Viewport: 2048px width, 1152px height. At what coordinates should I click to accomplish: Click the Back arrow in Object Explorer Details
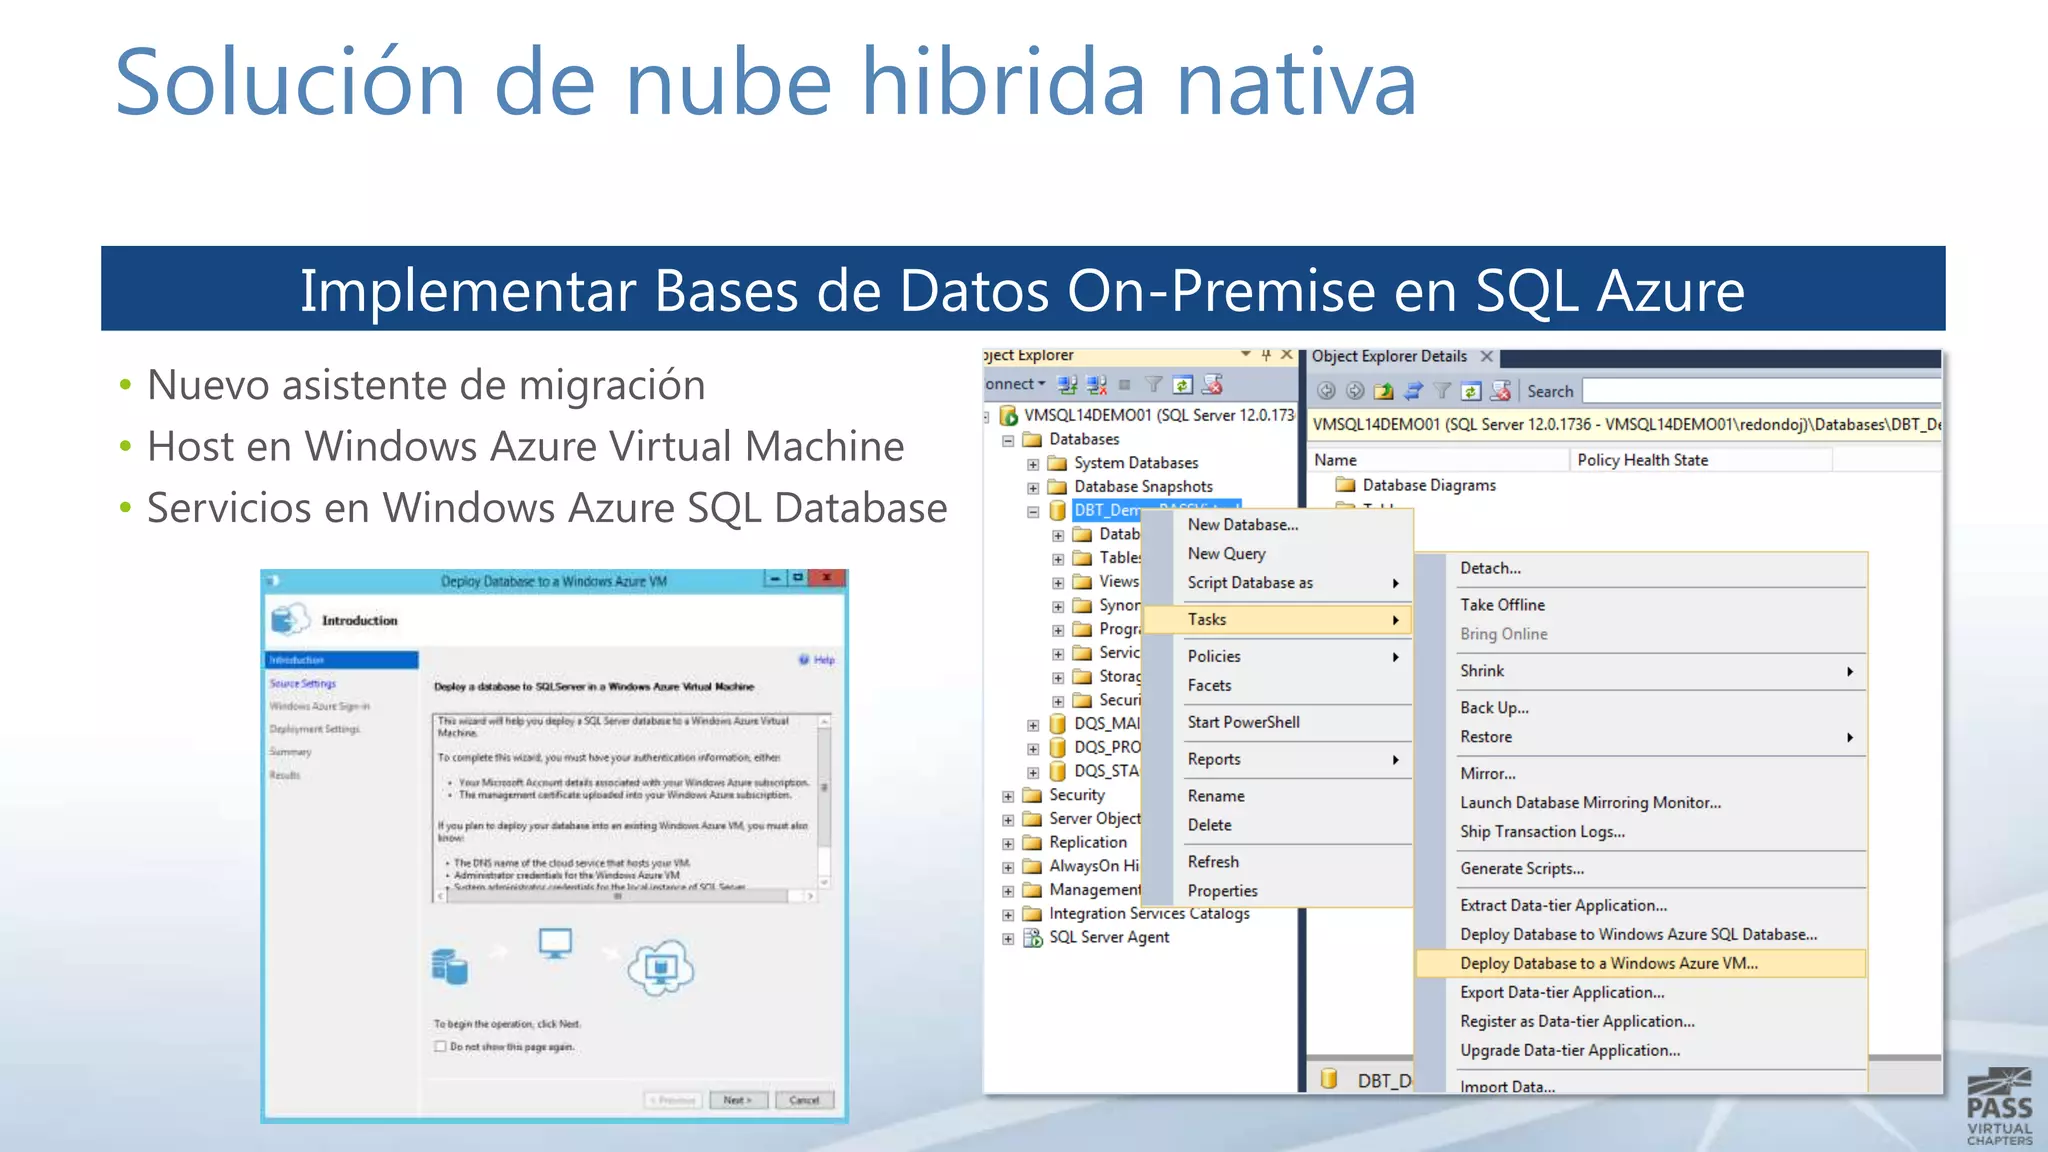pyautogui.click(x=1326, y=391)
